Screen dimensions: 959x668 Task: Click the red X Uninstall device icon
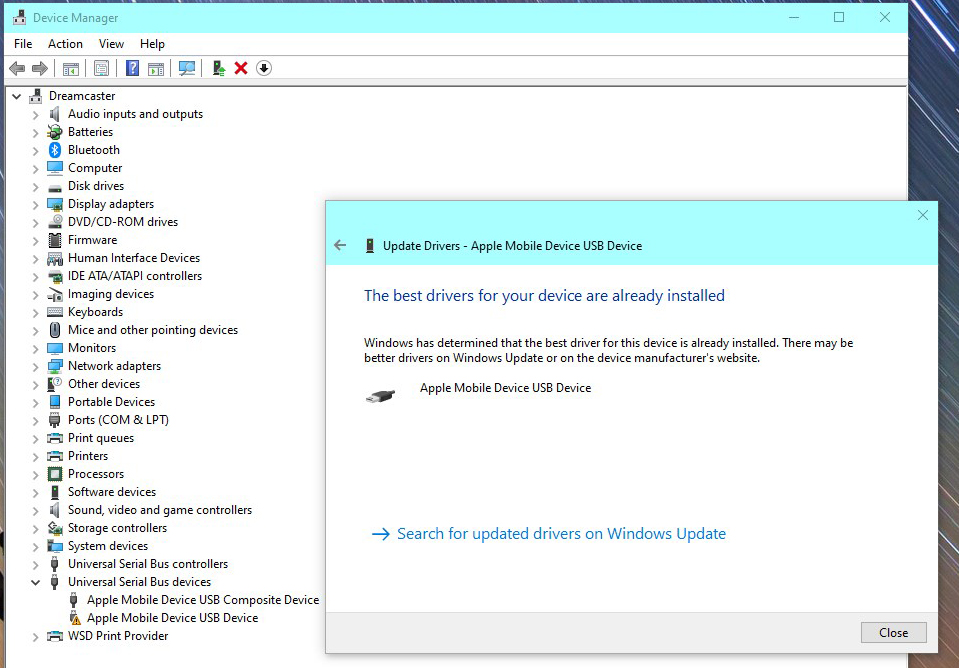point(241,68)
